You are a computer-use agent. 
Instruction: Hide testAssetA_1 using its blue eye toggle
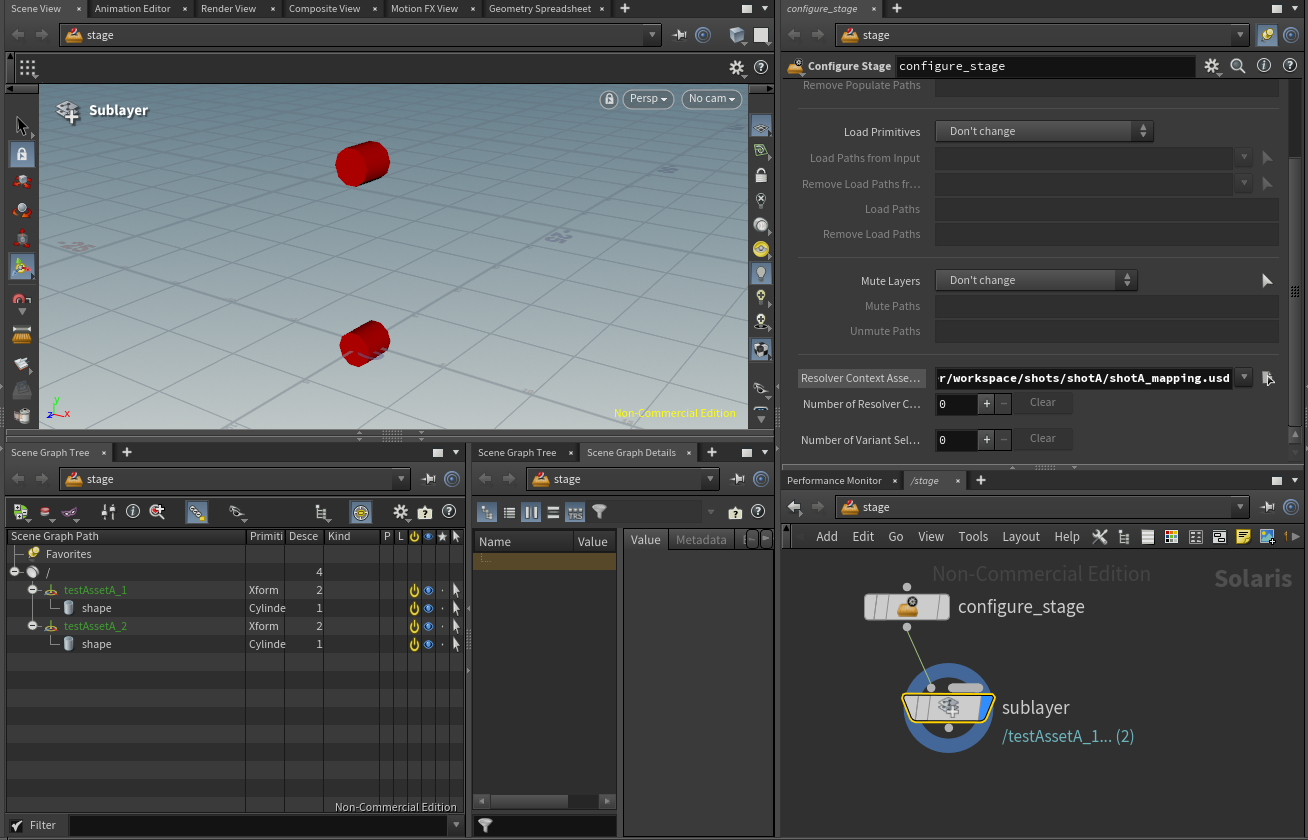click(x=428, y=589)
